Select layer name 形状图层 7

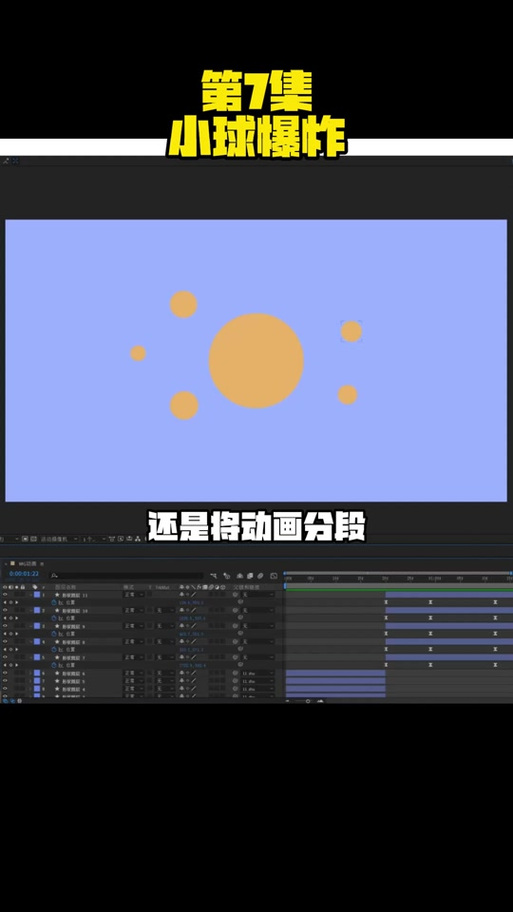(x=74, y=657)
